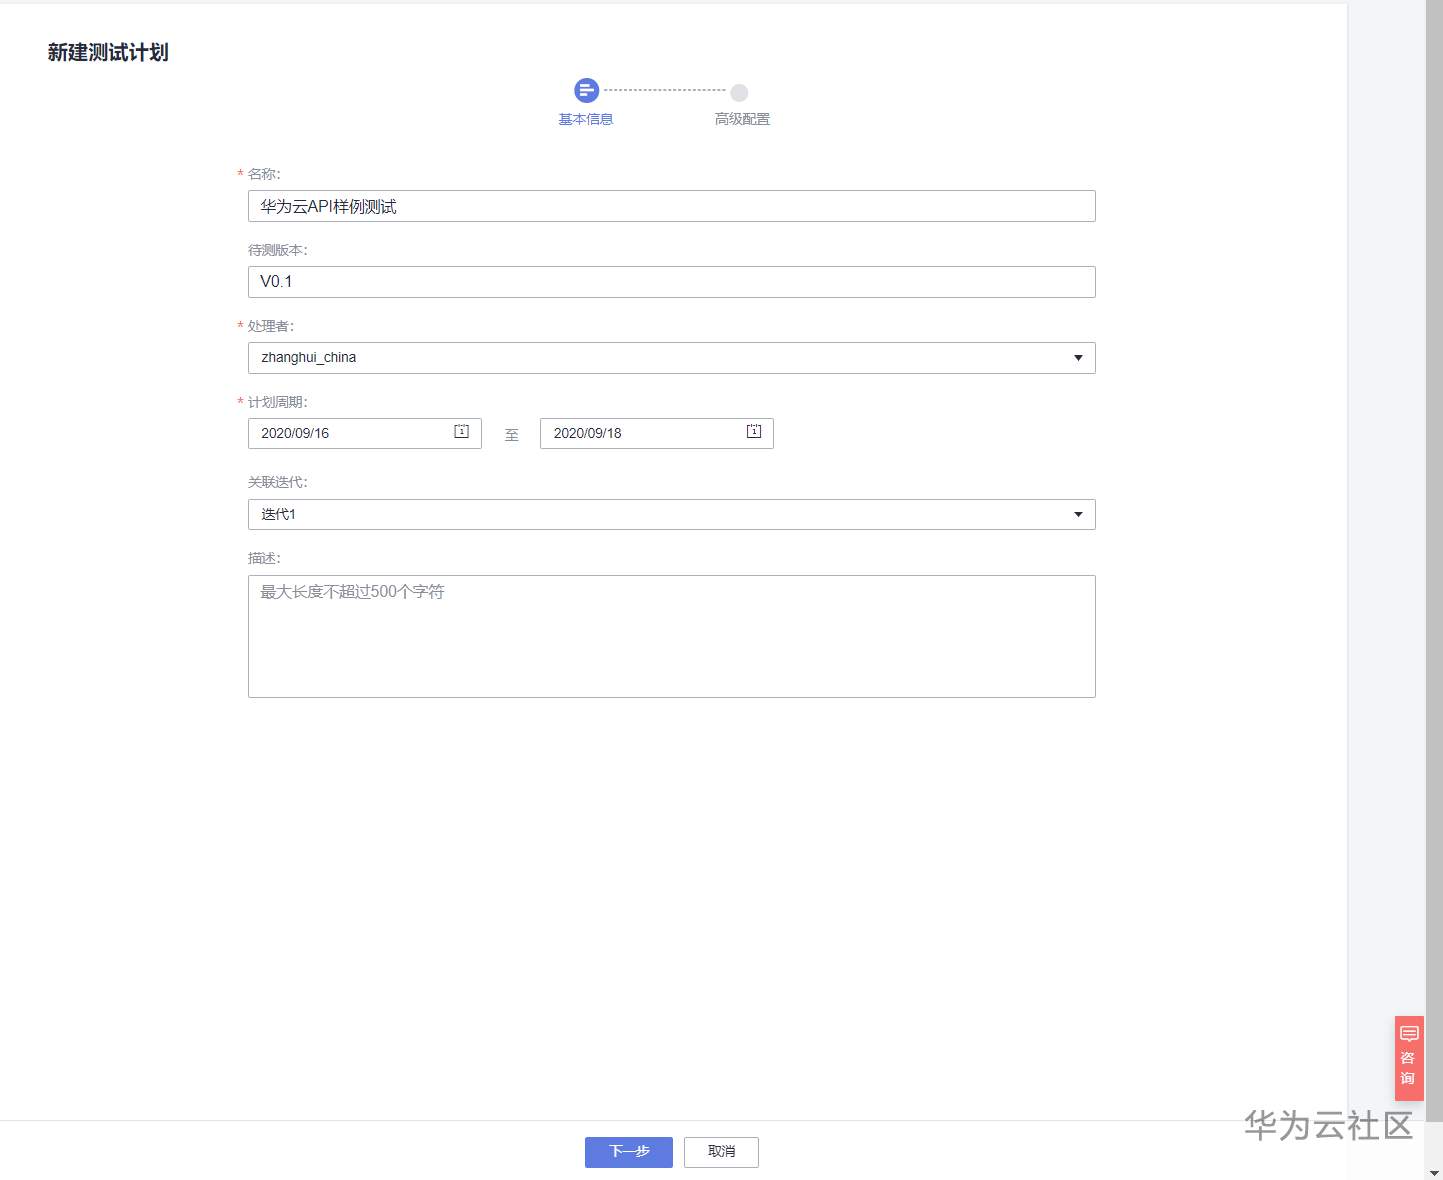Open the 咨询 chat widget
Viewport: 1443px width, 1180px height.
1408,1058
